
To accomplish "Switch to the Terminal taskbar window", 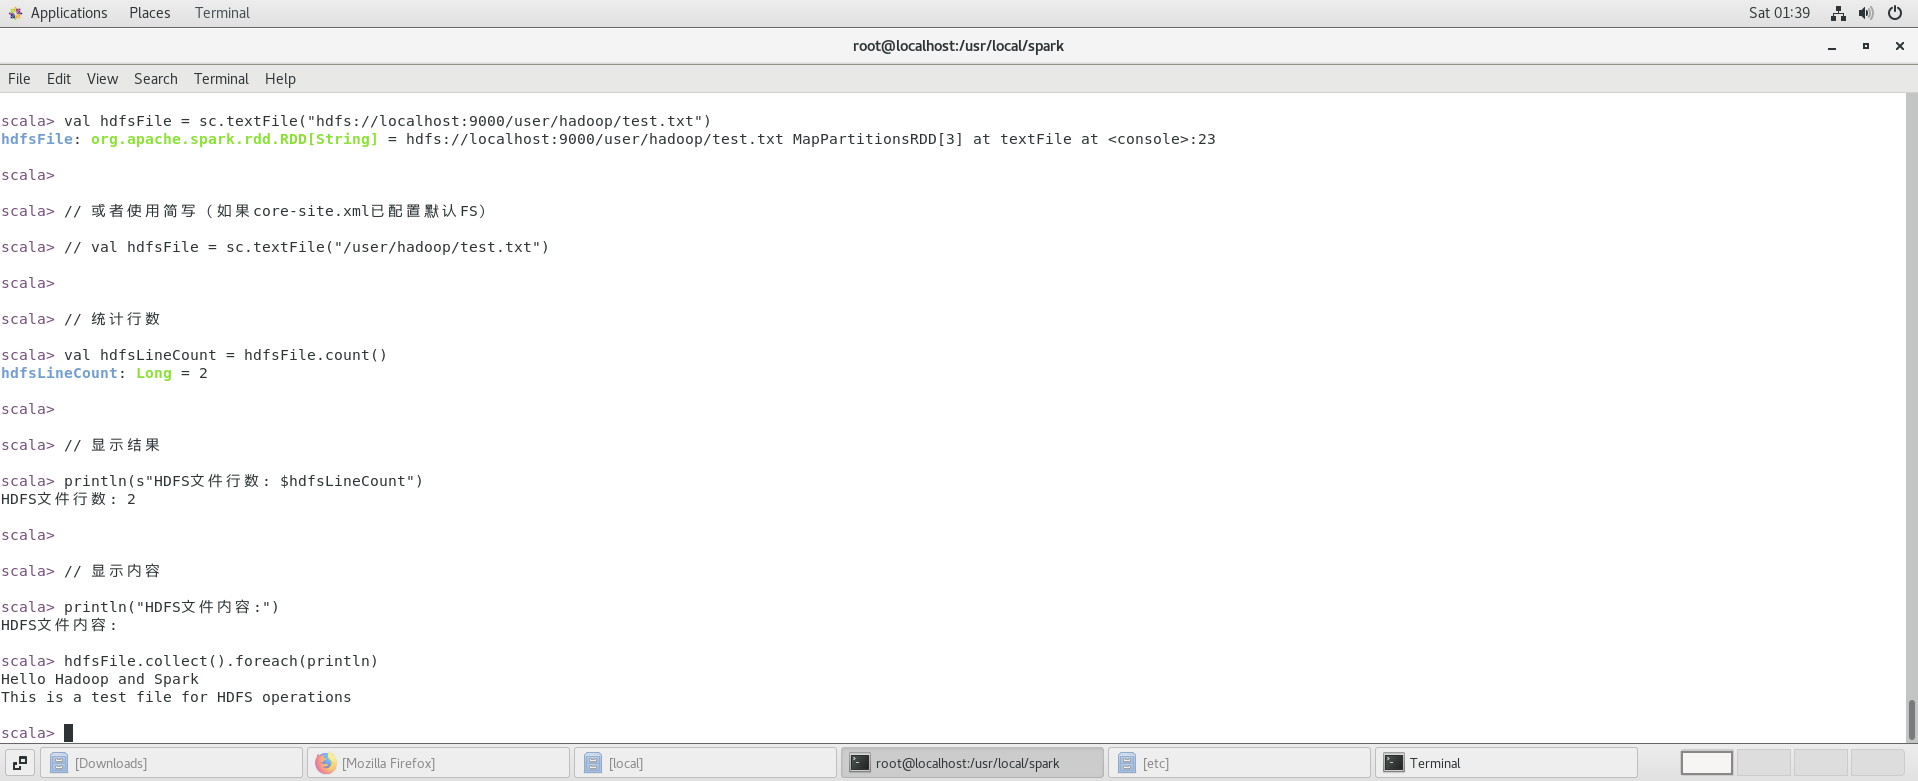I will tap(1506, 763).
